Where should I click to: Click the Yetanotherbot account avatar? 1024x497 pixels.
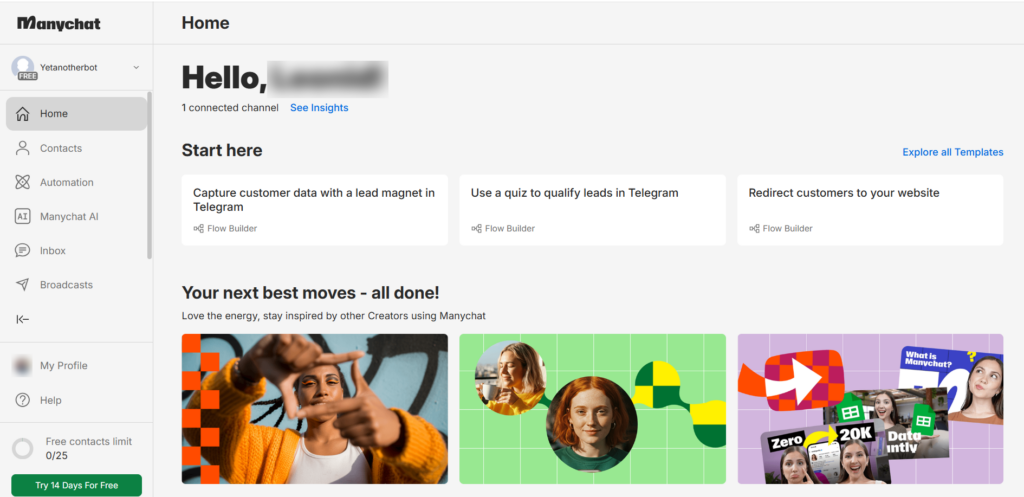click(23, 67)
